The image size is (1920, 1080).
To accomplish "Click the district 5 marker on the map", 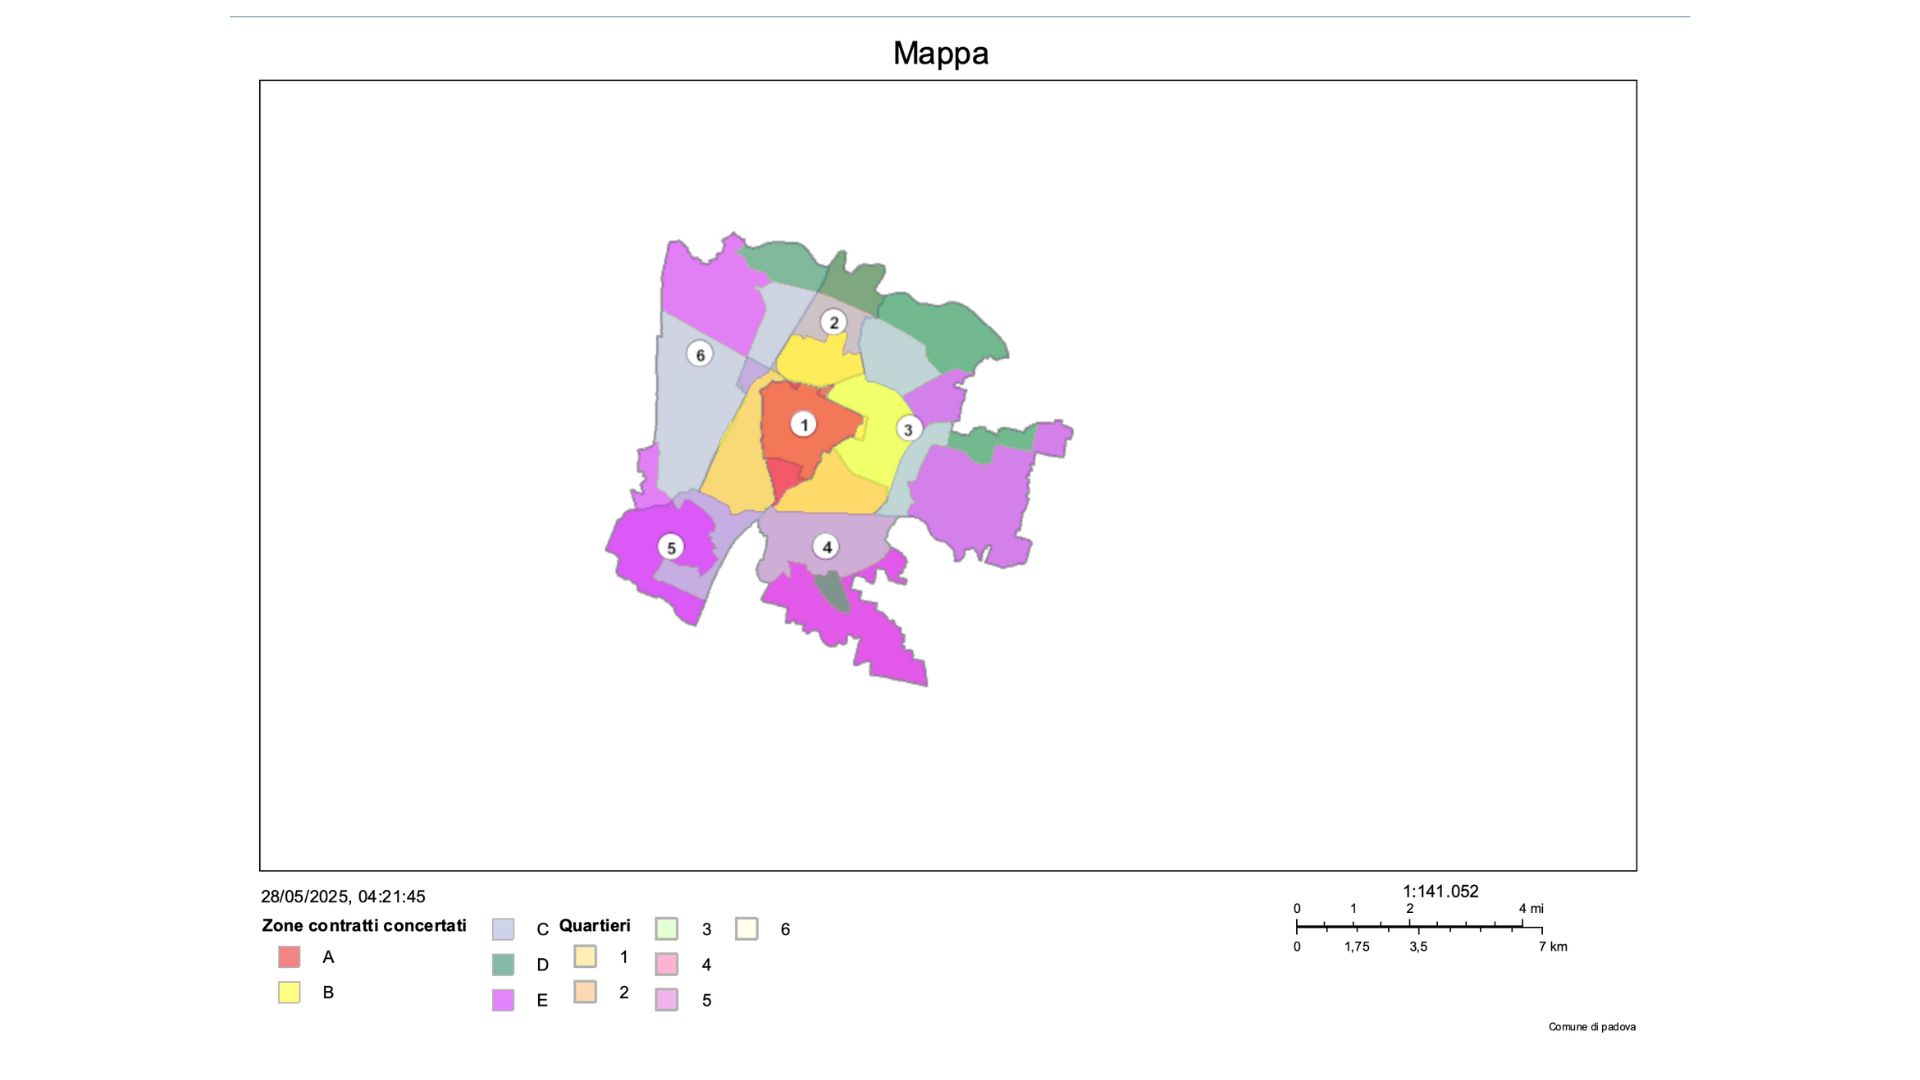I will click(671, 547).
